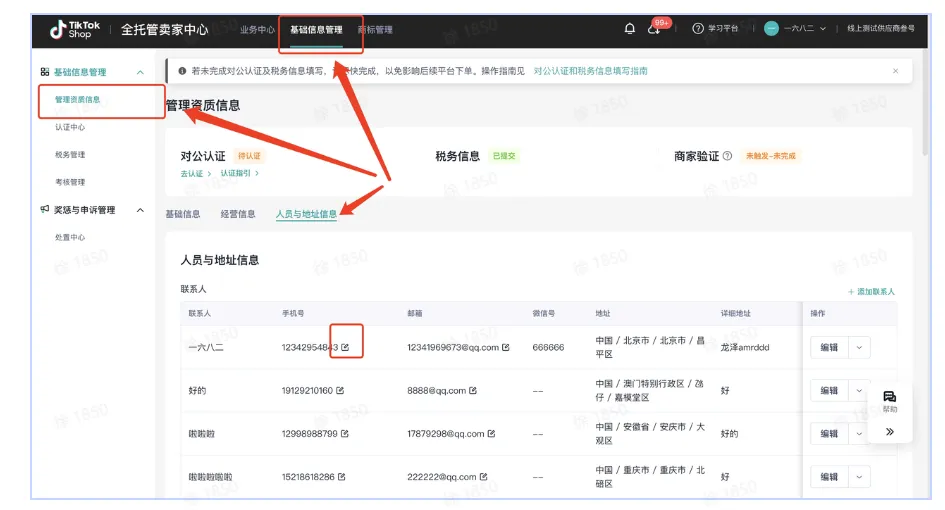The width and height of the screenshot is (945, 510).
Task: Edit email 8888@qq.com icon
Action: click(x=473, y=391)
